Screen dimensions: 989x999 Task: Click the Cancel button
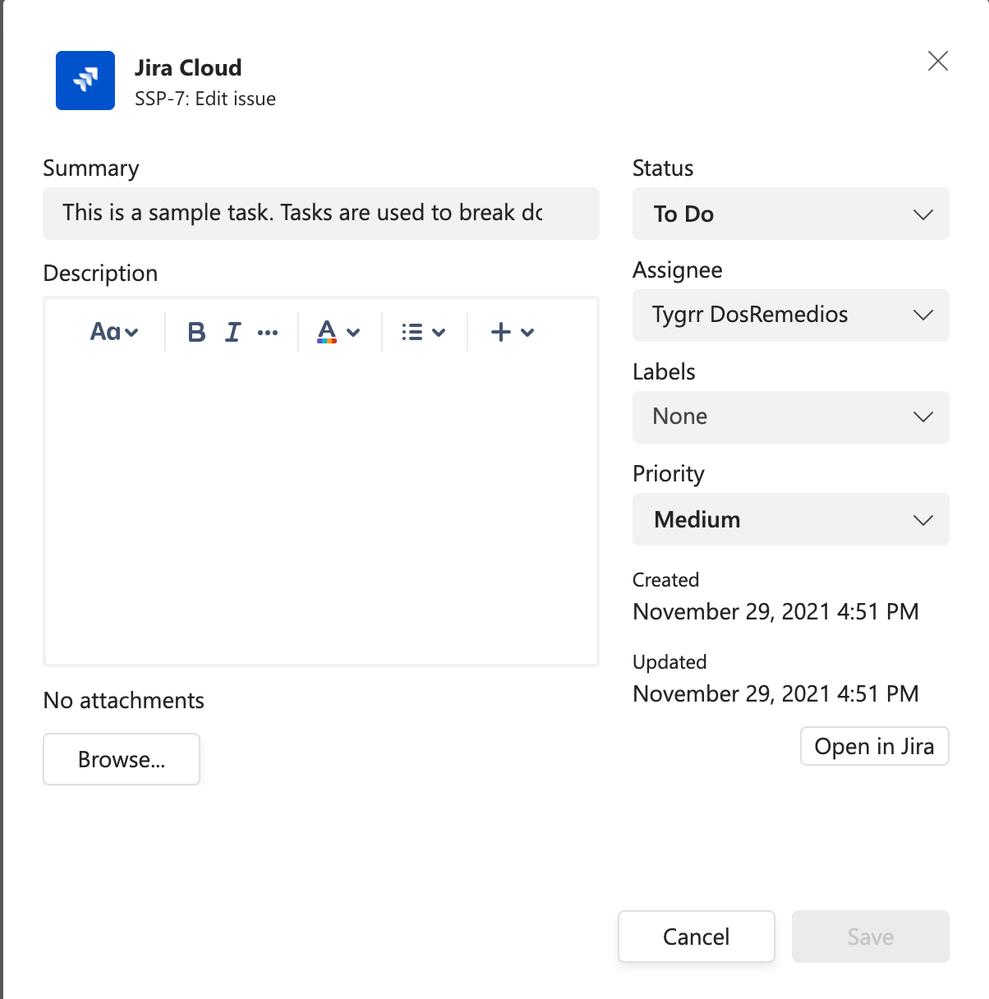[x=697, y=937]
